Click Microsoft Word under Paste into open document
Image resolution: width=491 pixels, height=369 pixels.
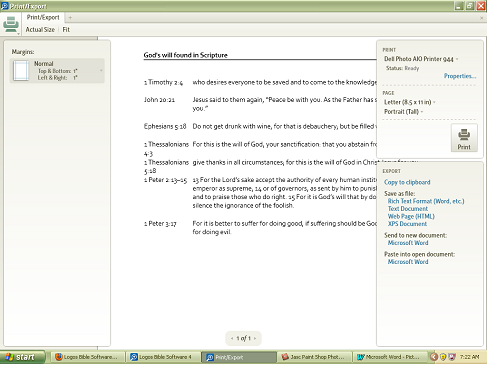(x=408, y=262)
